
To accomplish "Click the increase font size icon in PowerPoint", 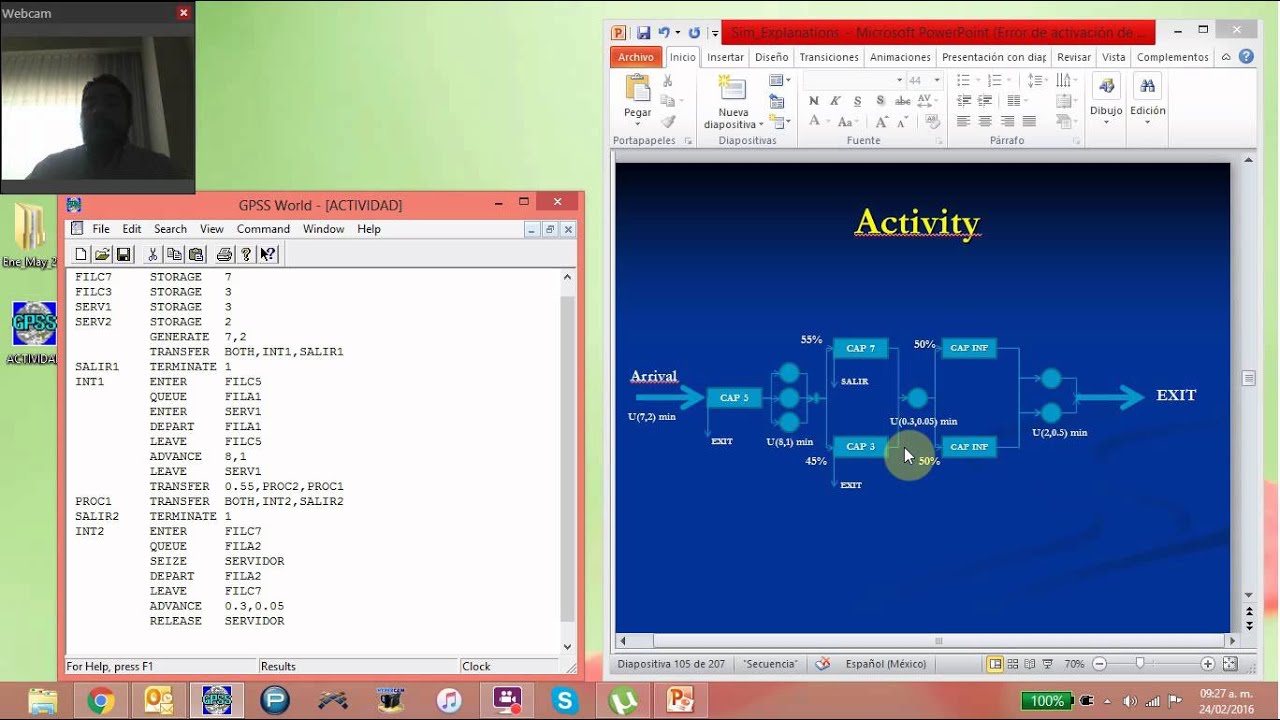I will [881, 122].
